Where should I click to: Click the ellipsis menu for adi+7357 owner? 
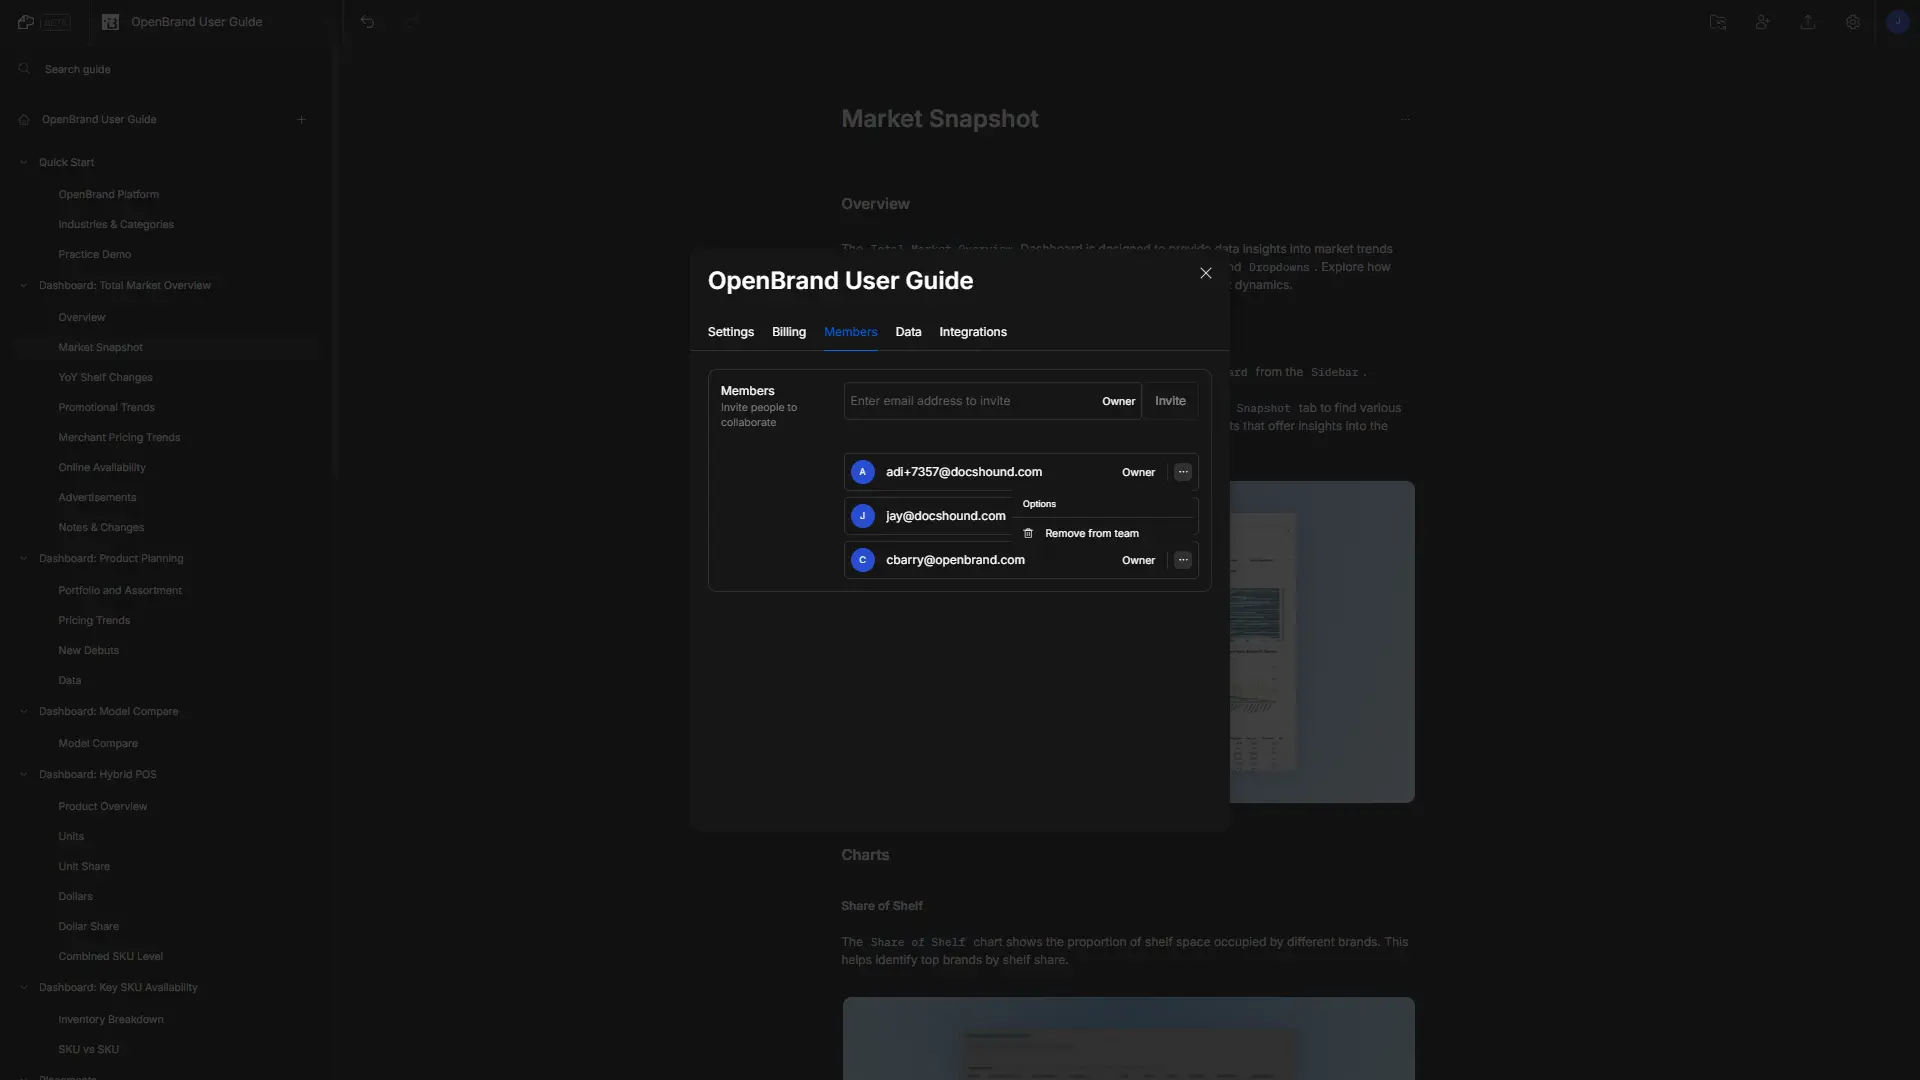point(1183,471)
